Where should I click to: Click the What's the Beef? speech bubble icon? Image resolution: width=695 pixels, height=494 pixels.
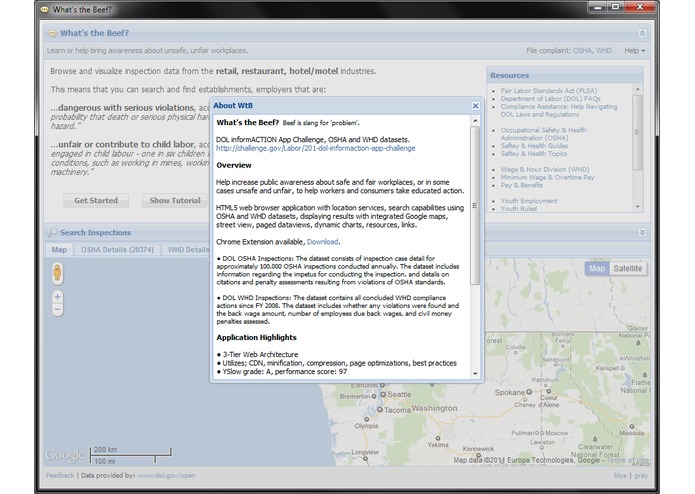[52, 33]
